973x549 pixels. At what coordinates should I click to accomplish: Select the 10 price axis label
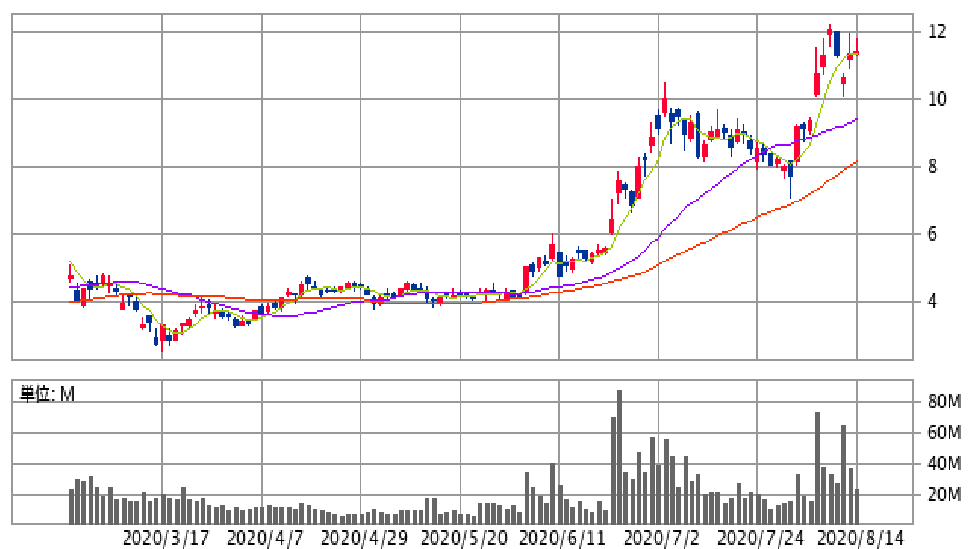(x=937, y=99)
